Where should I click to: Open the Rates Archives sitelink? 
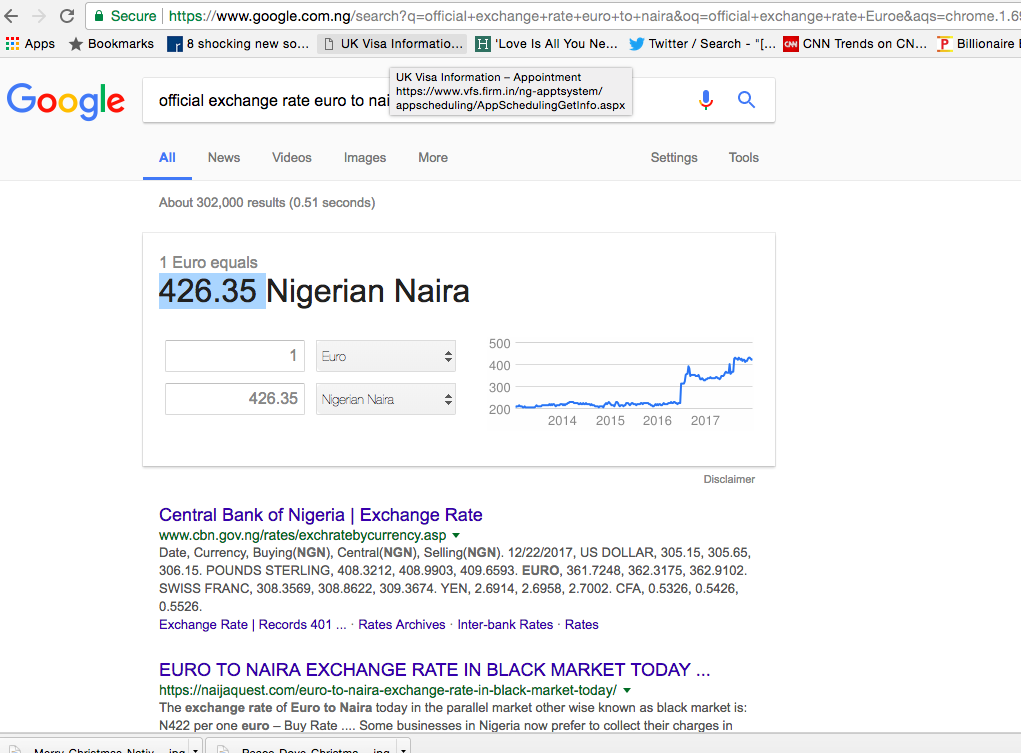click(x=402, y=625)
